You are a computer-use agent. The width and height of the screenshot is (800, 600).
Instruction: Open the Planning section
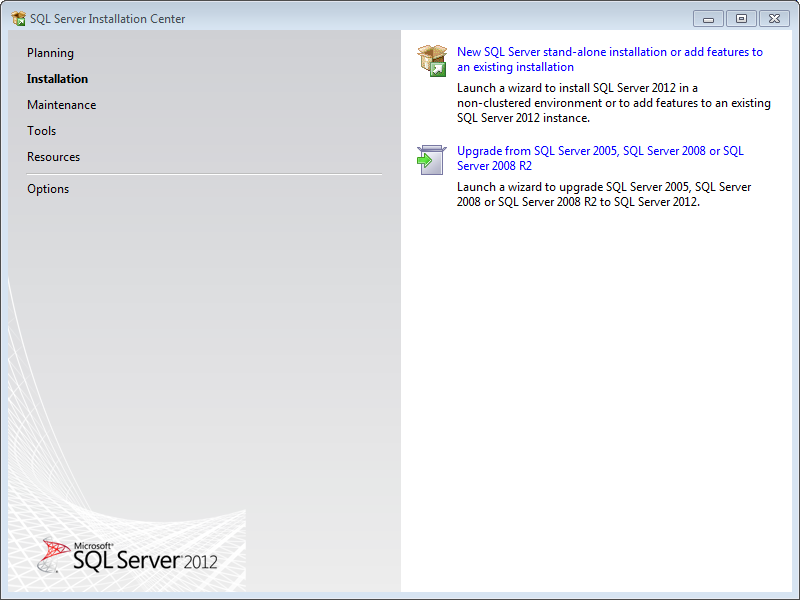pos(51,53)
